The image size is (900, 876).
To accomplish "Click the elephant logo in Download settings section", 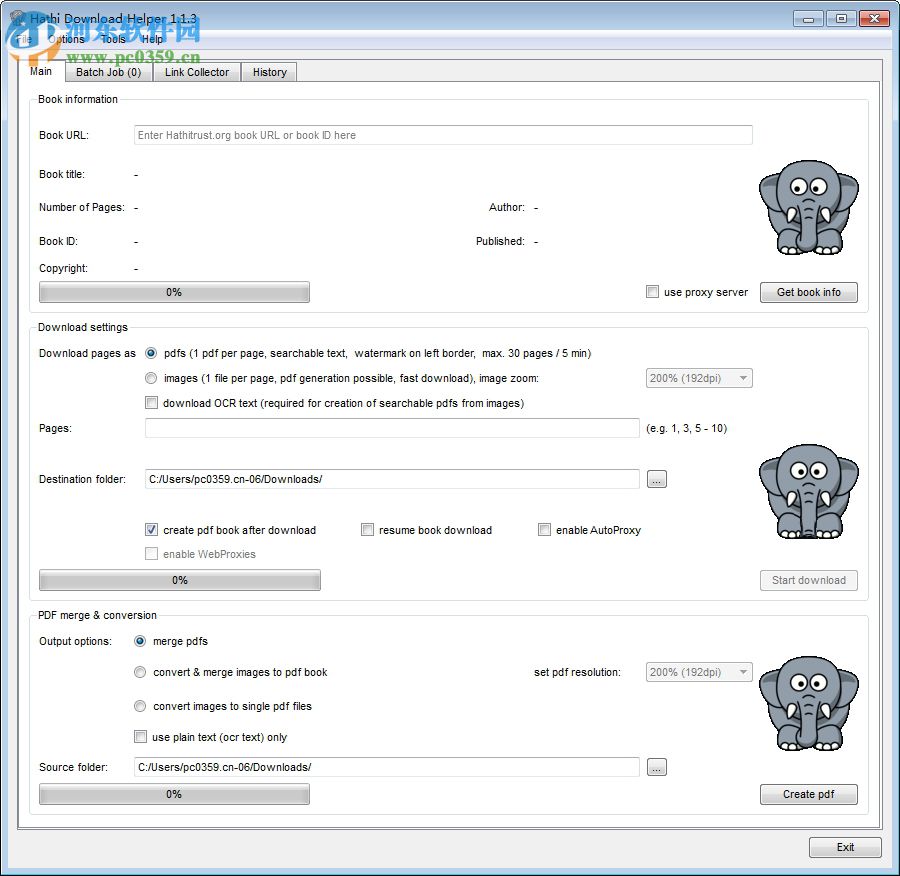I will (808, 492).
